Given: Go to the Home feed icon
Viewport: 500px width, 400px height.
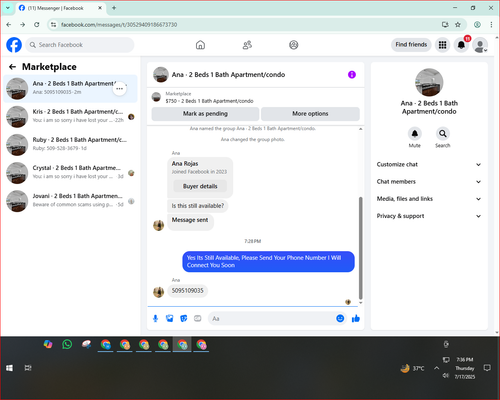Looking at the screenshot, I should coord(200,45).
